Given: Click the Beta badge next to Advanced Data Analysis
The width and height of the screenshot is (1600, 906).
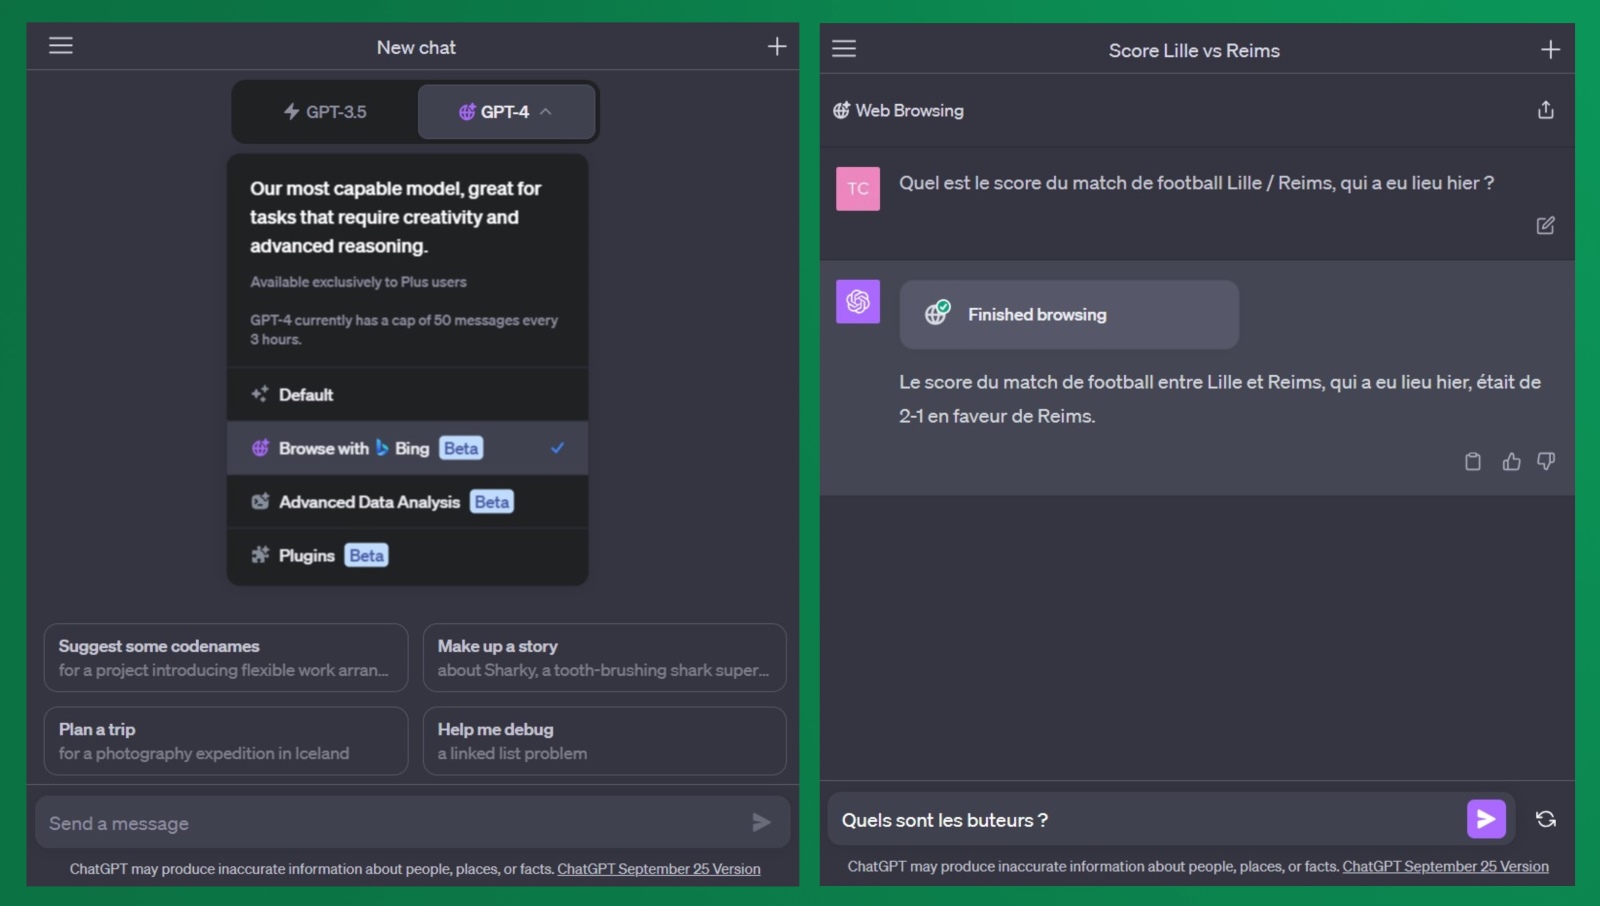Looking at the screenshot, I should coord(491,501).
